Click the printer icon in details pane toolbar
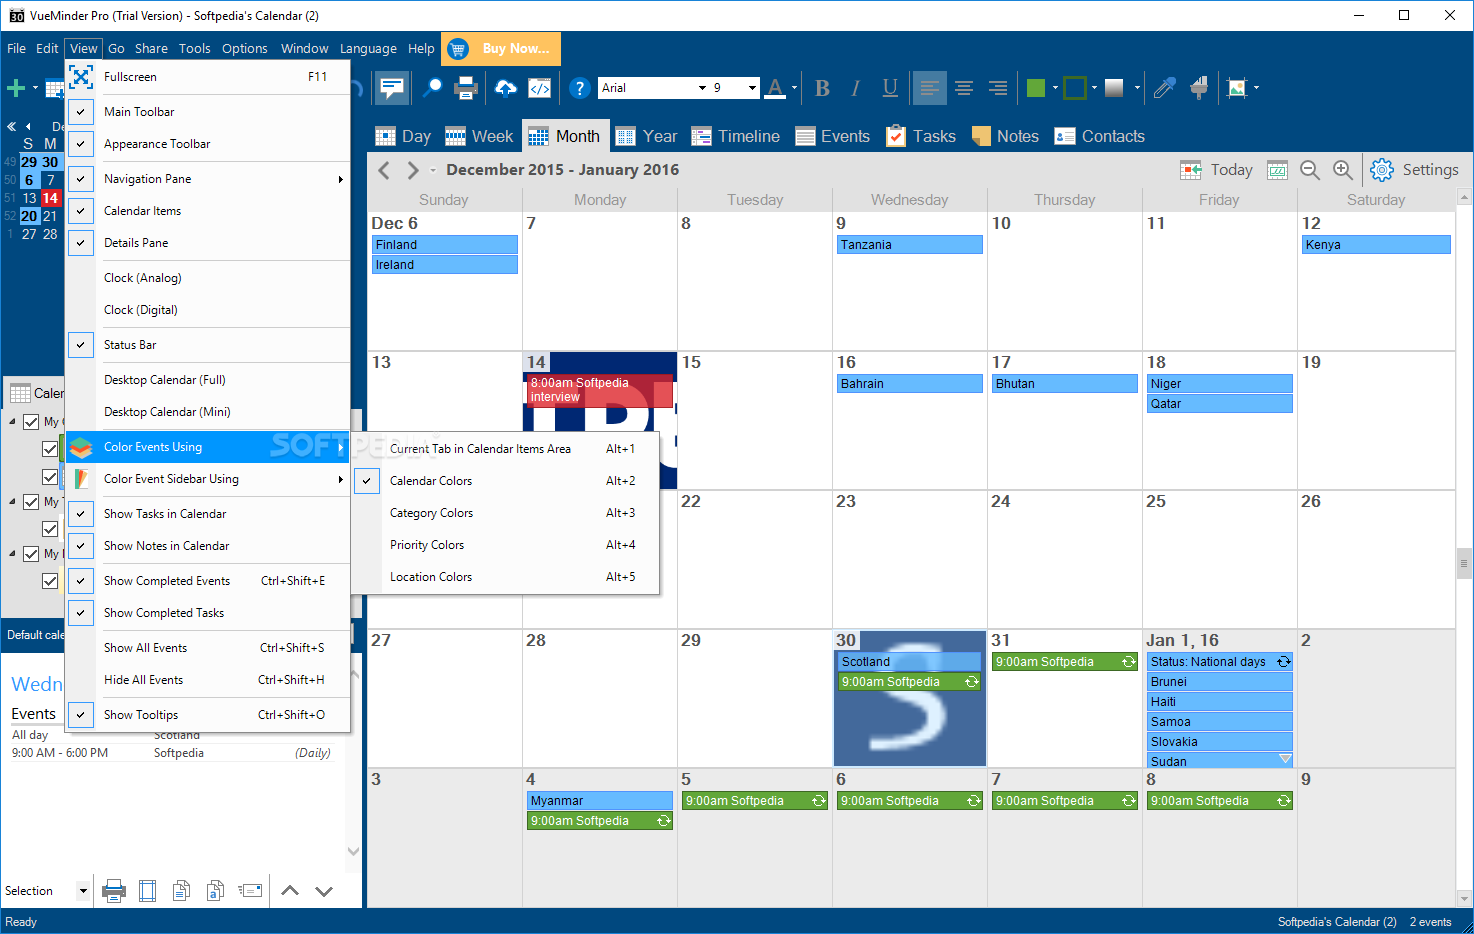Screen dimensions: 1474x934 tap(114, 890)
